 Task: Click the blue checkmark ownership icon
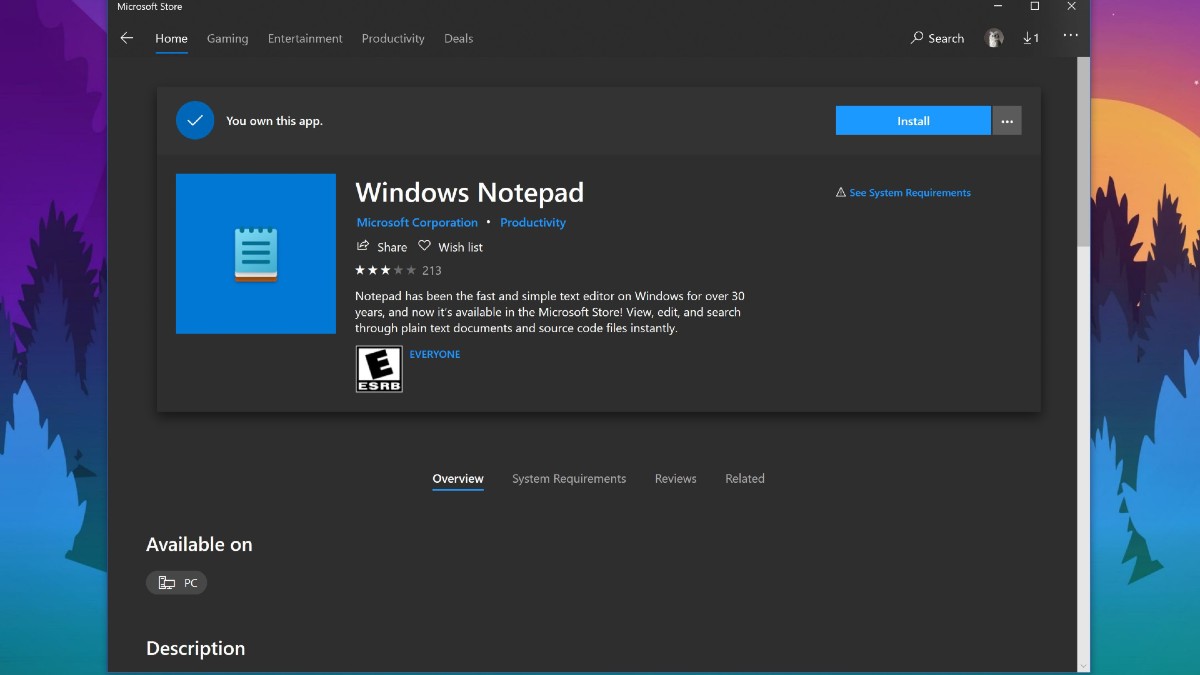point(195,120)
